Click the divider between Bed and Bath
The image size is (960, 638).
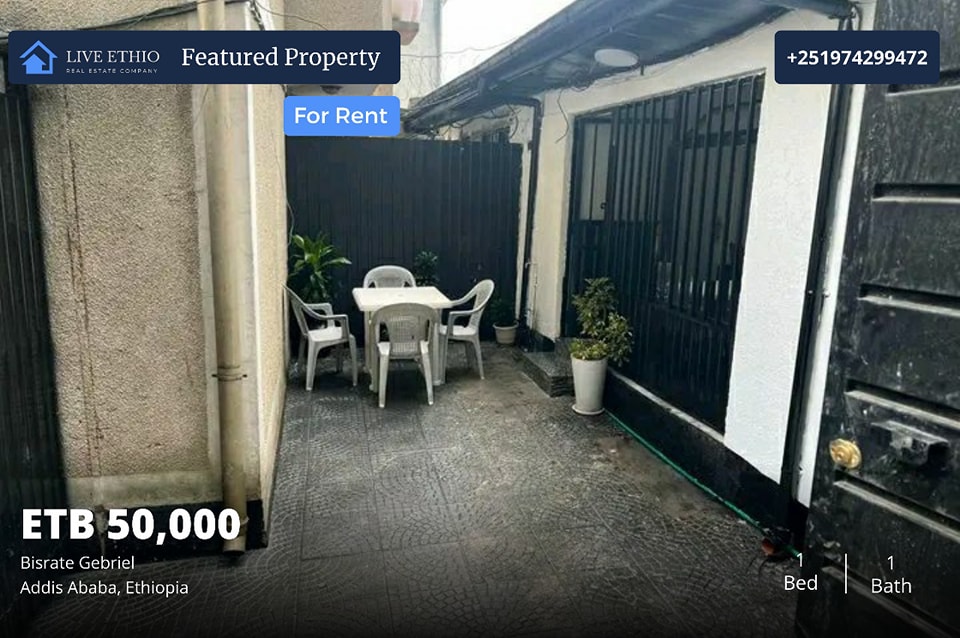click(846, 574)
